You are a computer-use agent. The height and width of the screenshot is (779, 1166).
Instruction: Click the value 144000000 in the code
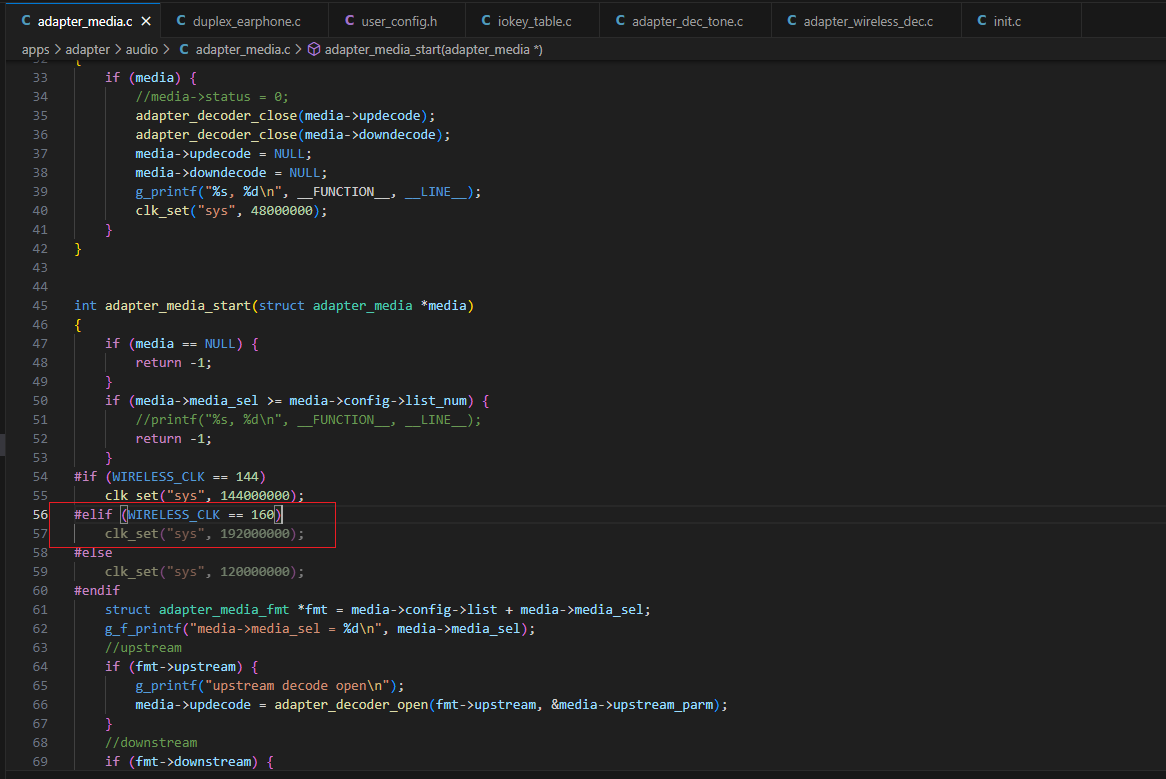coord(255,496)
